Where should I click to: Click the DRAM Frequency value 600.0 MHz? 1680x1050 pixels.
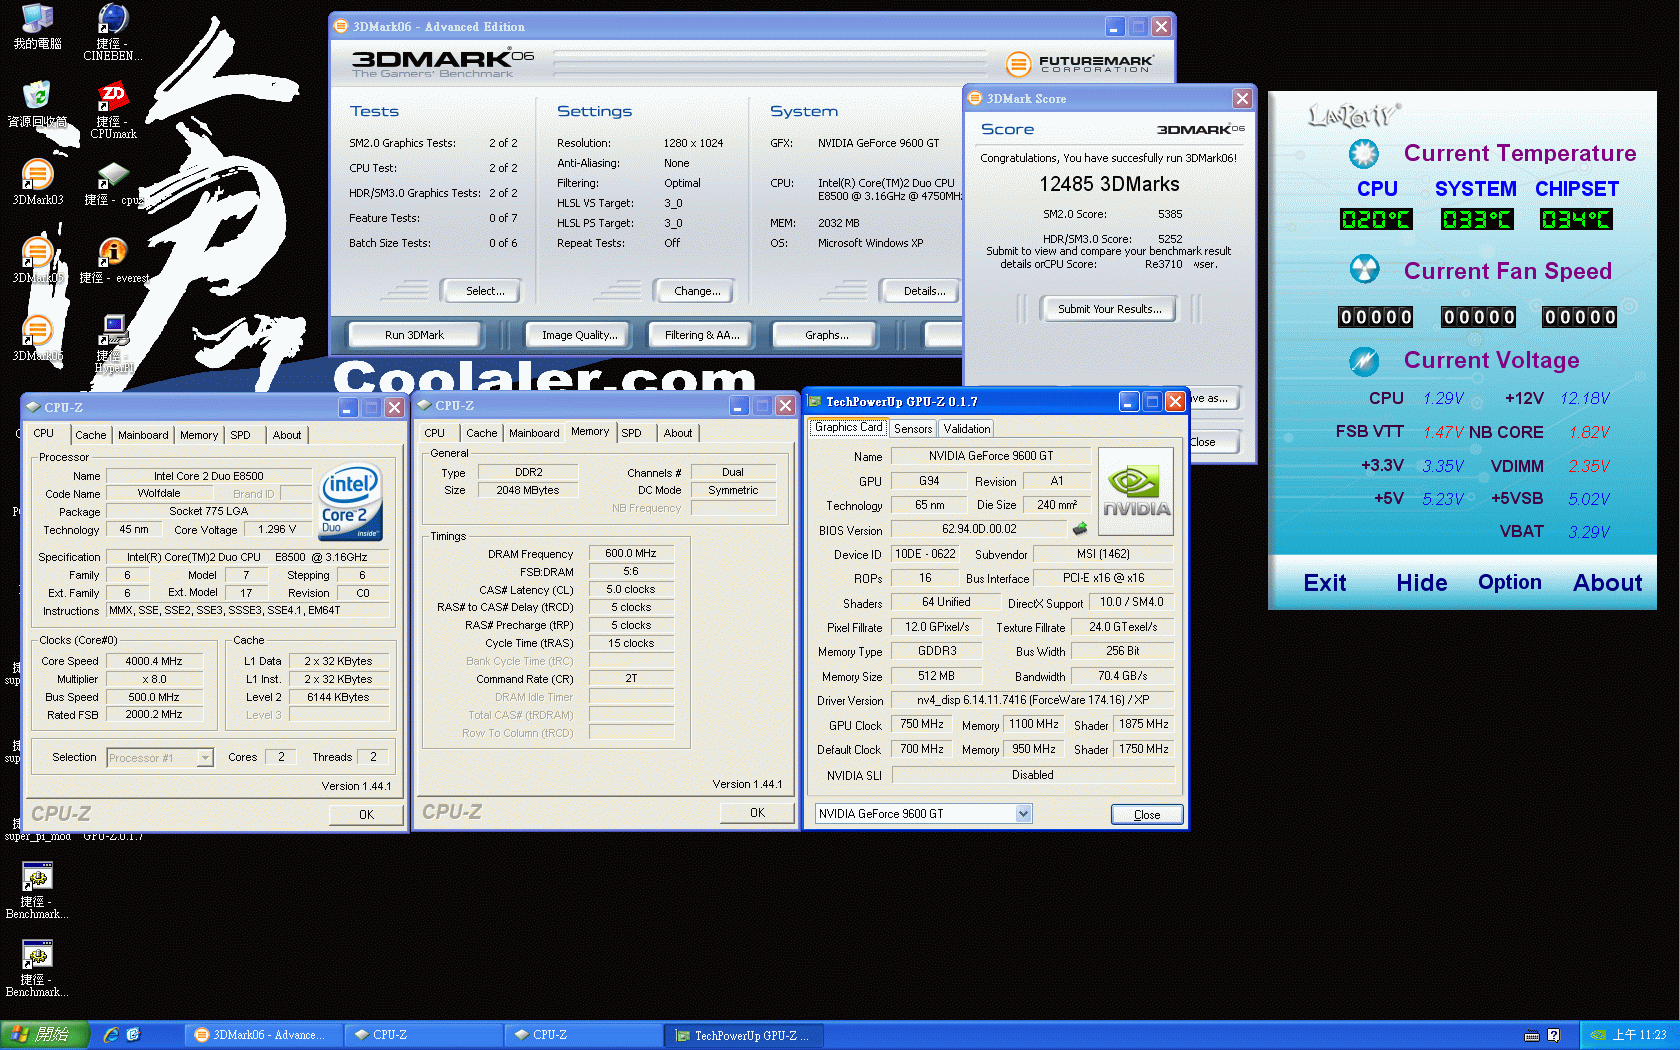(x=631, y=553)
